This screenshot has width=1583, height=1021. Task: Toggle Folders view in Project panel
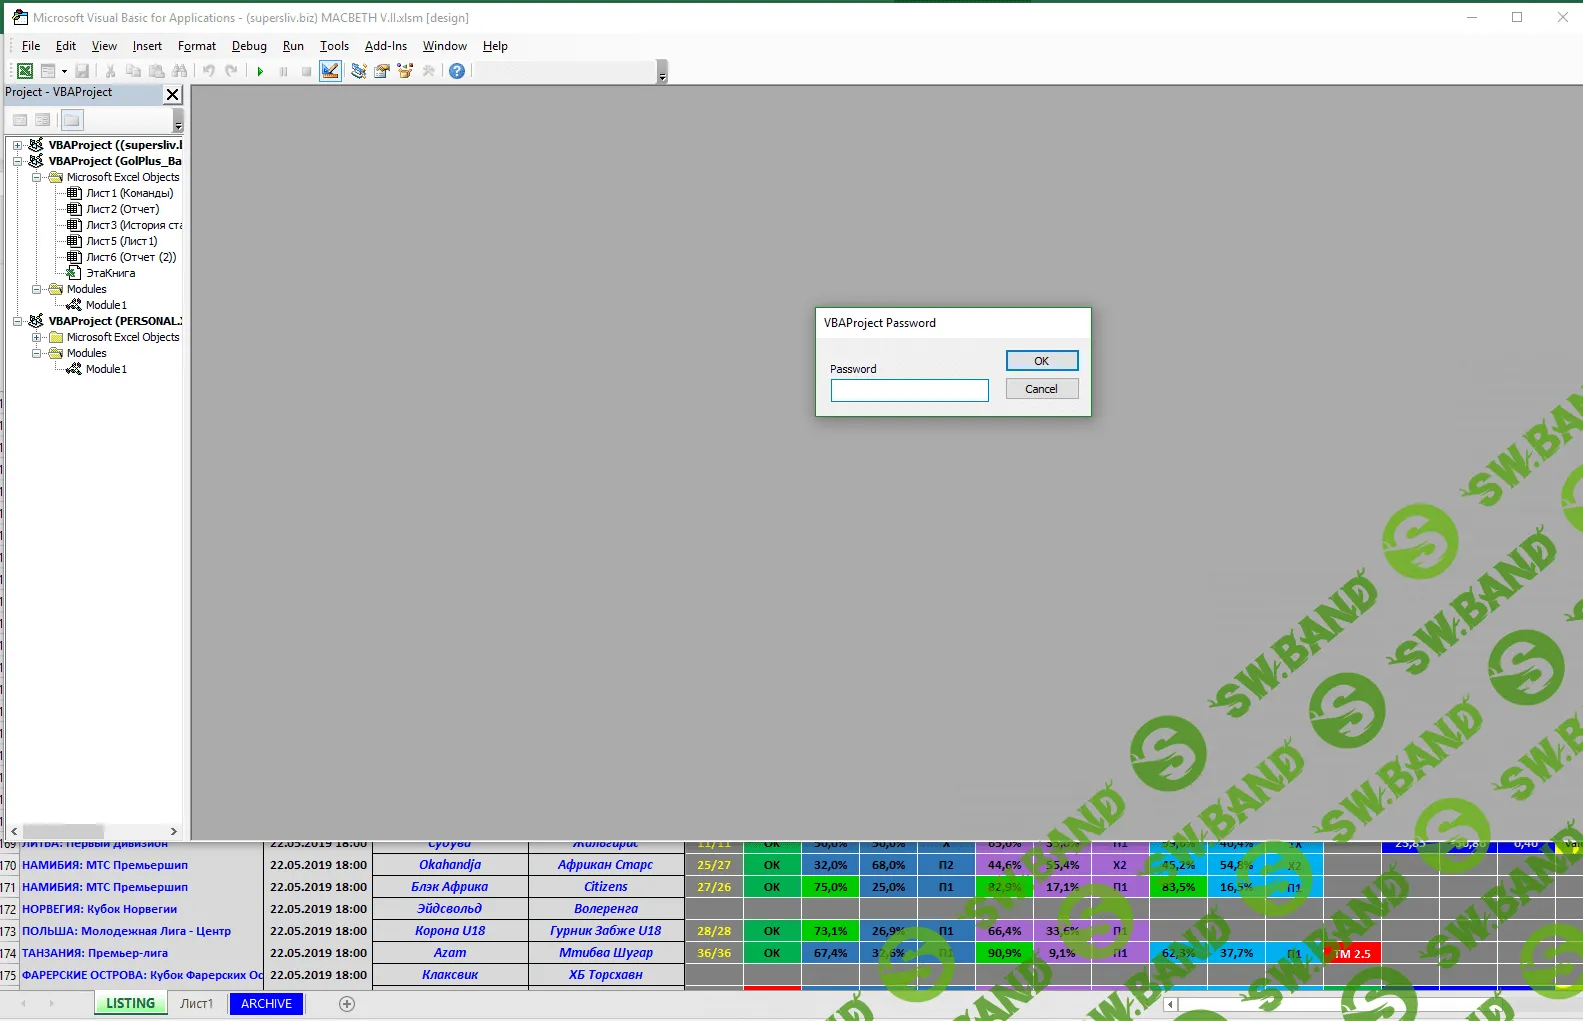[x=71, y=120]
